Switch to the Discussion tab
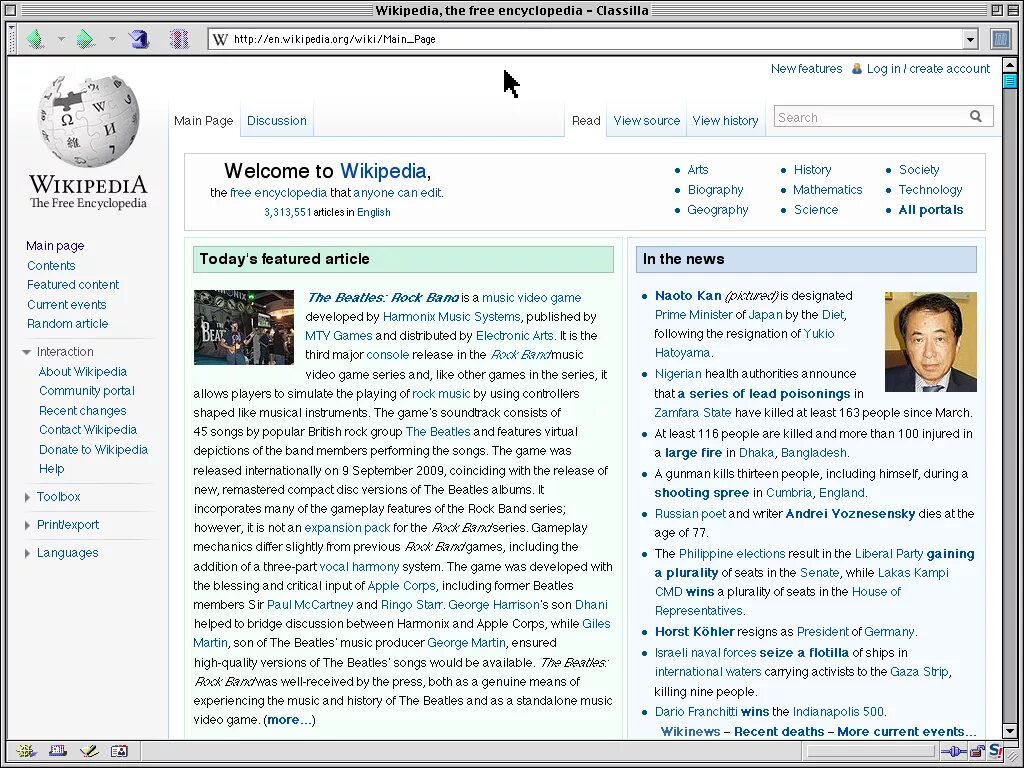Viewport: 1024px width, 768px height. pyautogui.click(x=277, y=120)
